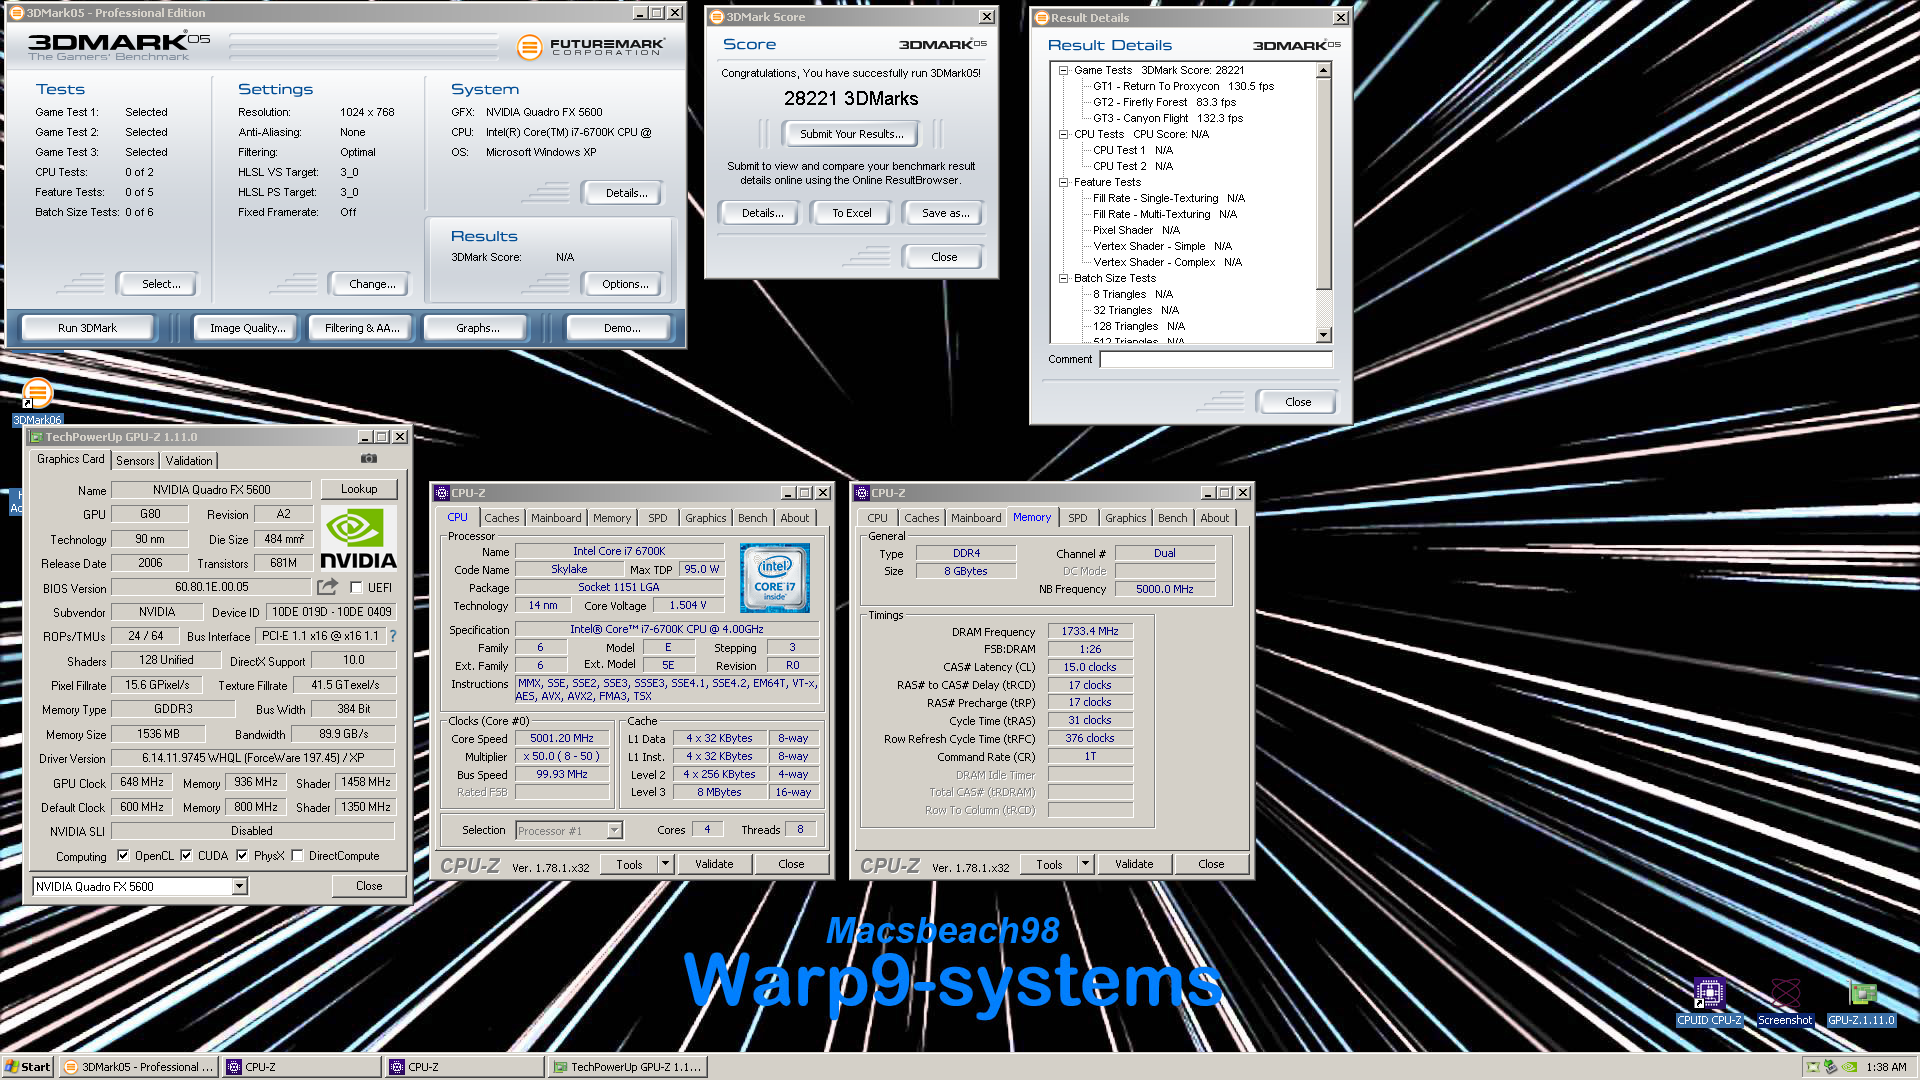Click the Result Details window title icon
1920x1080 pixels.
pyautogui.click(x=1041, y=18)
